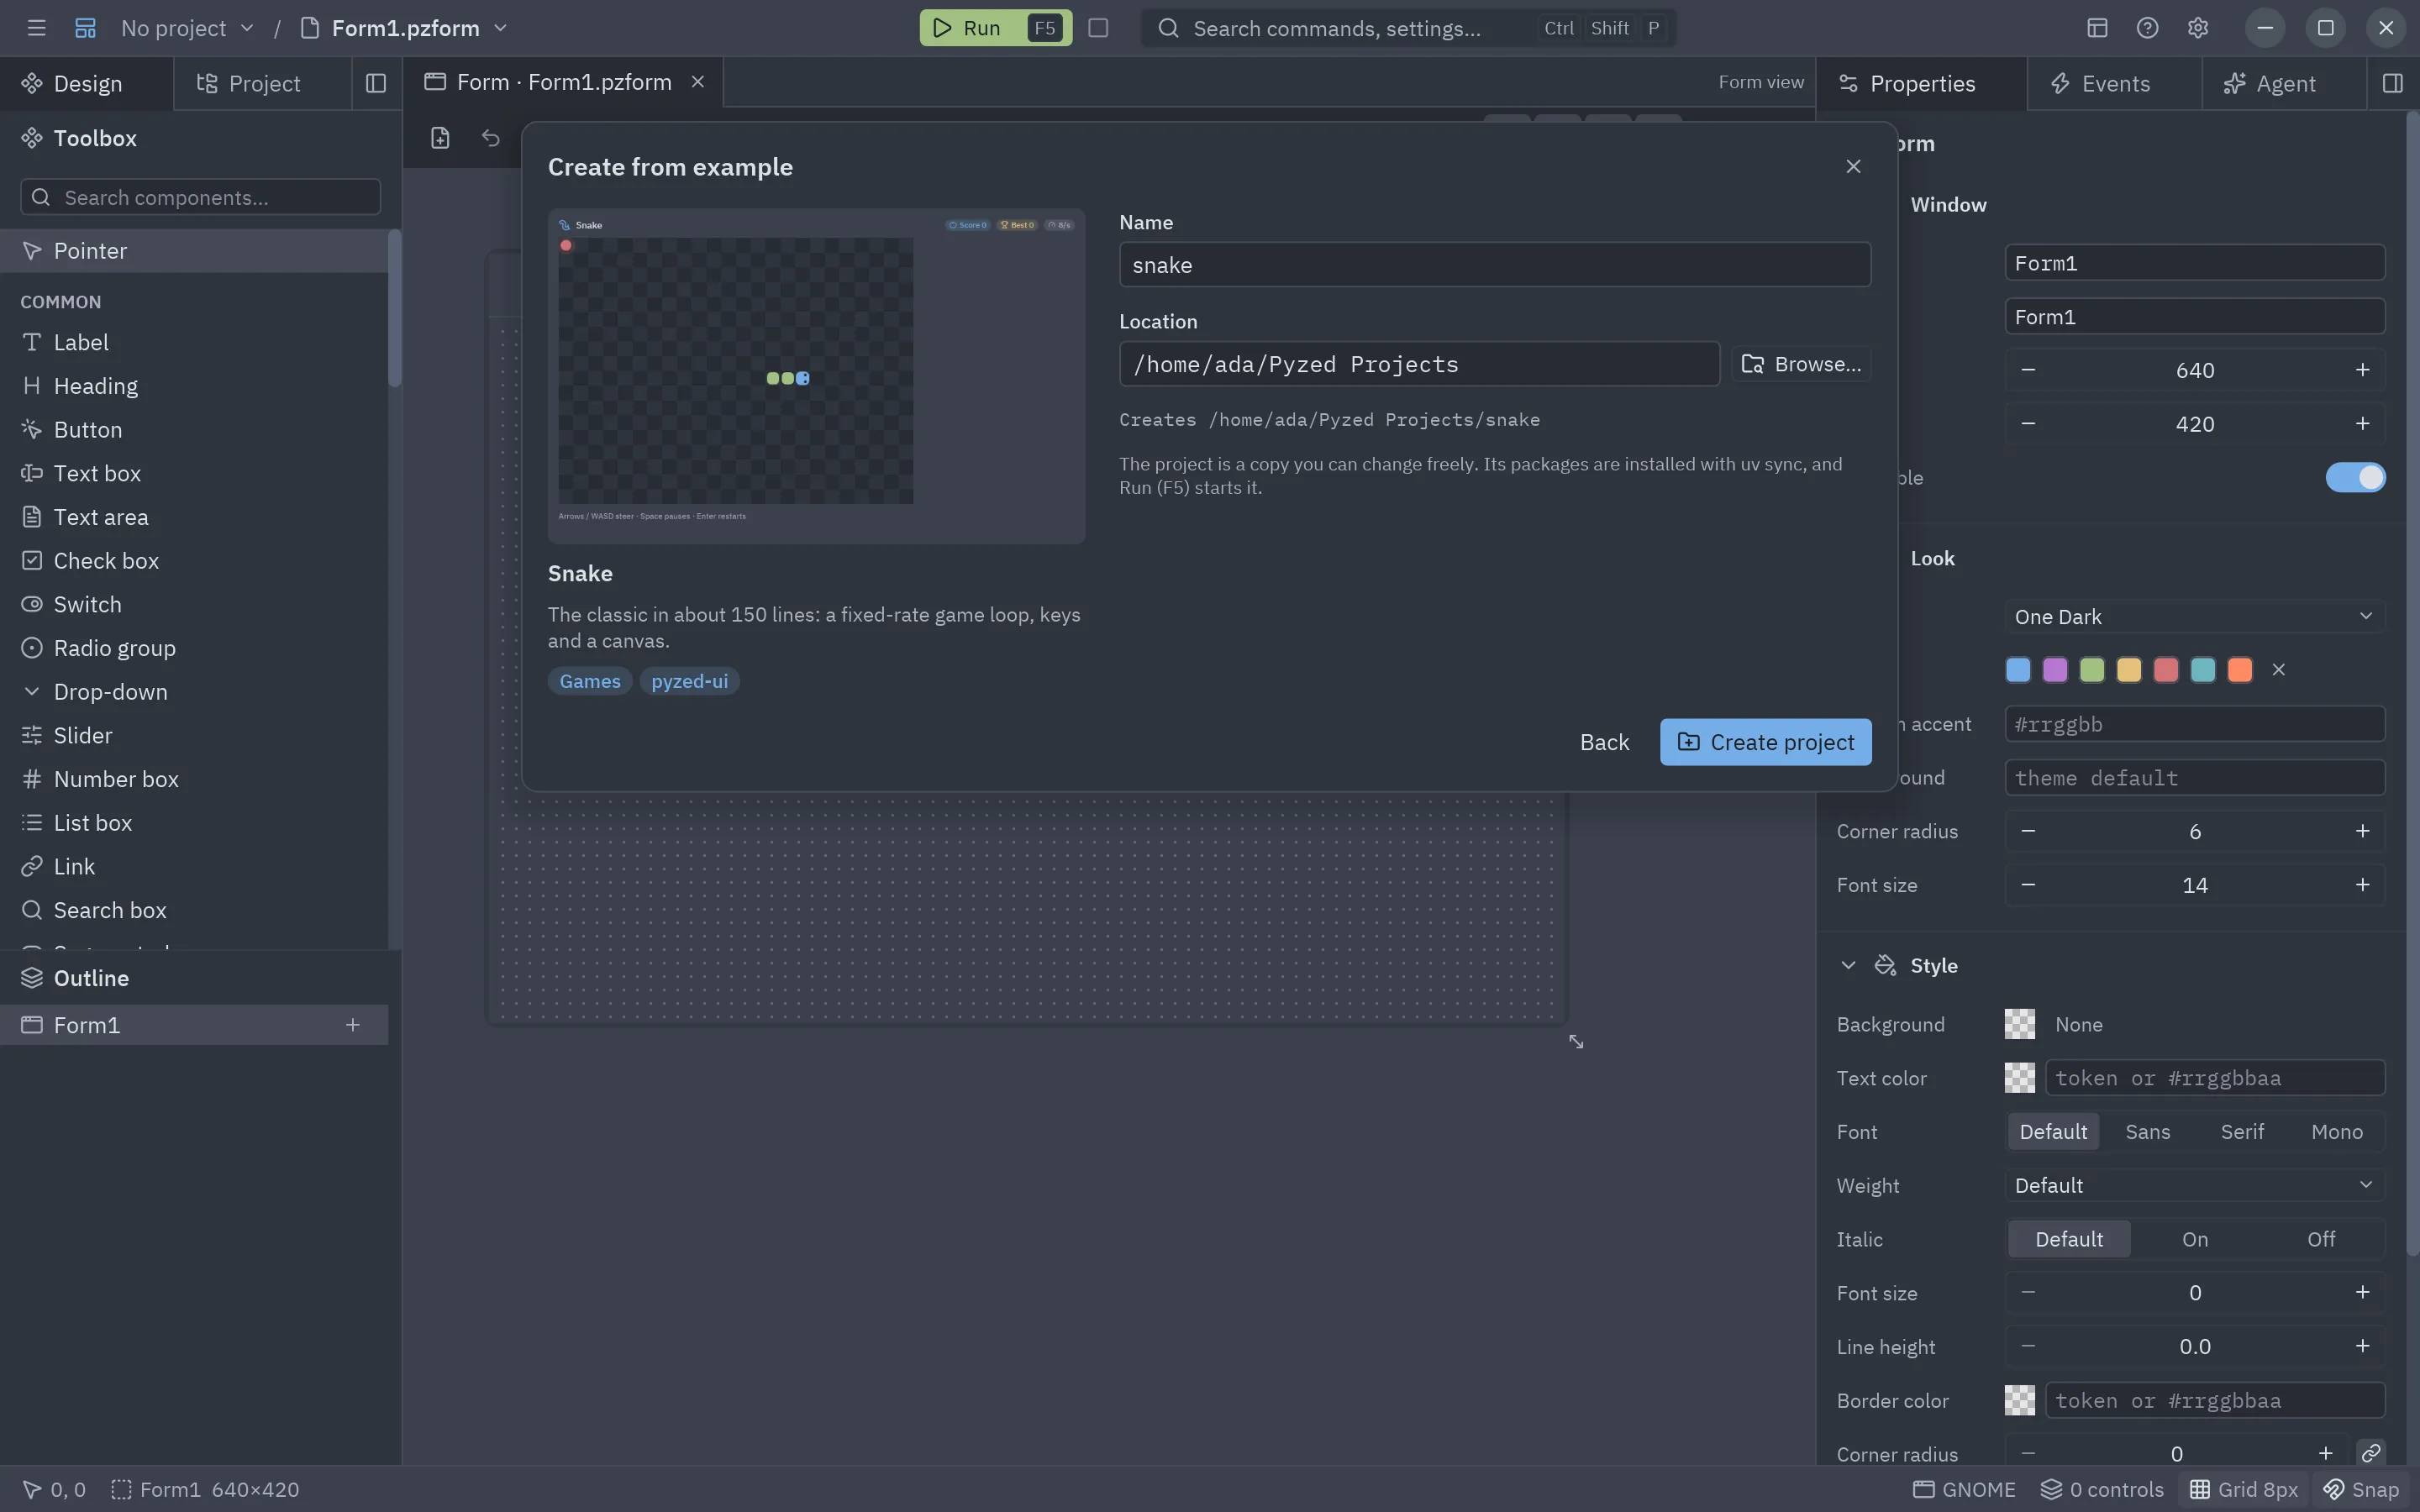Open the One Dark theme dropdown

coord(2194,617)
